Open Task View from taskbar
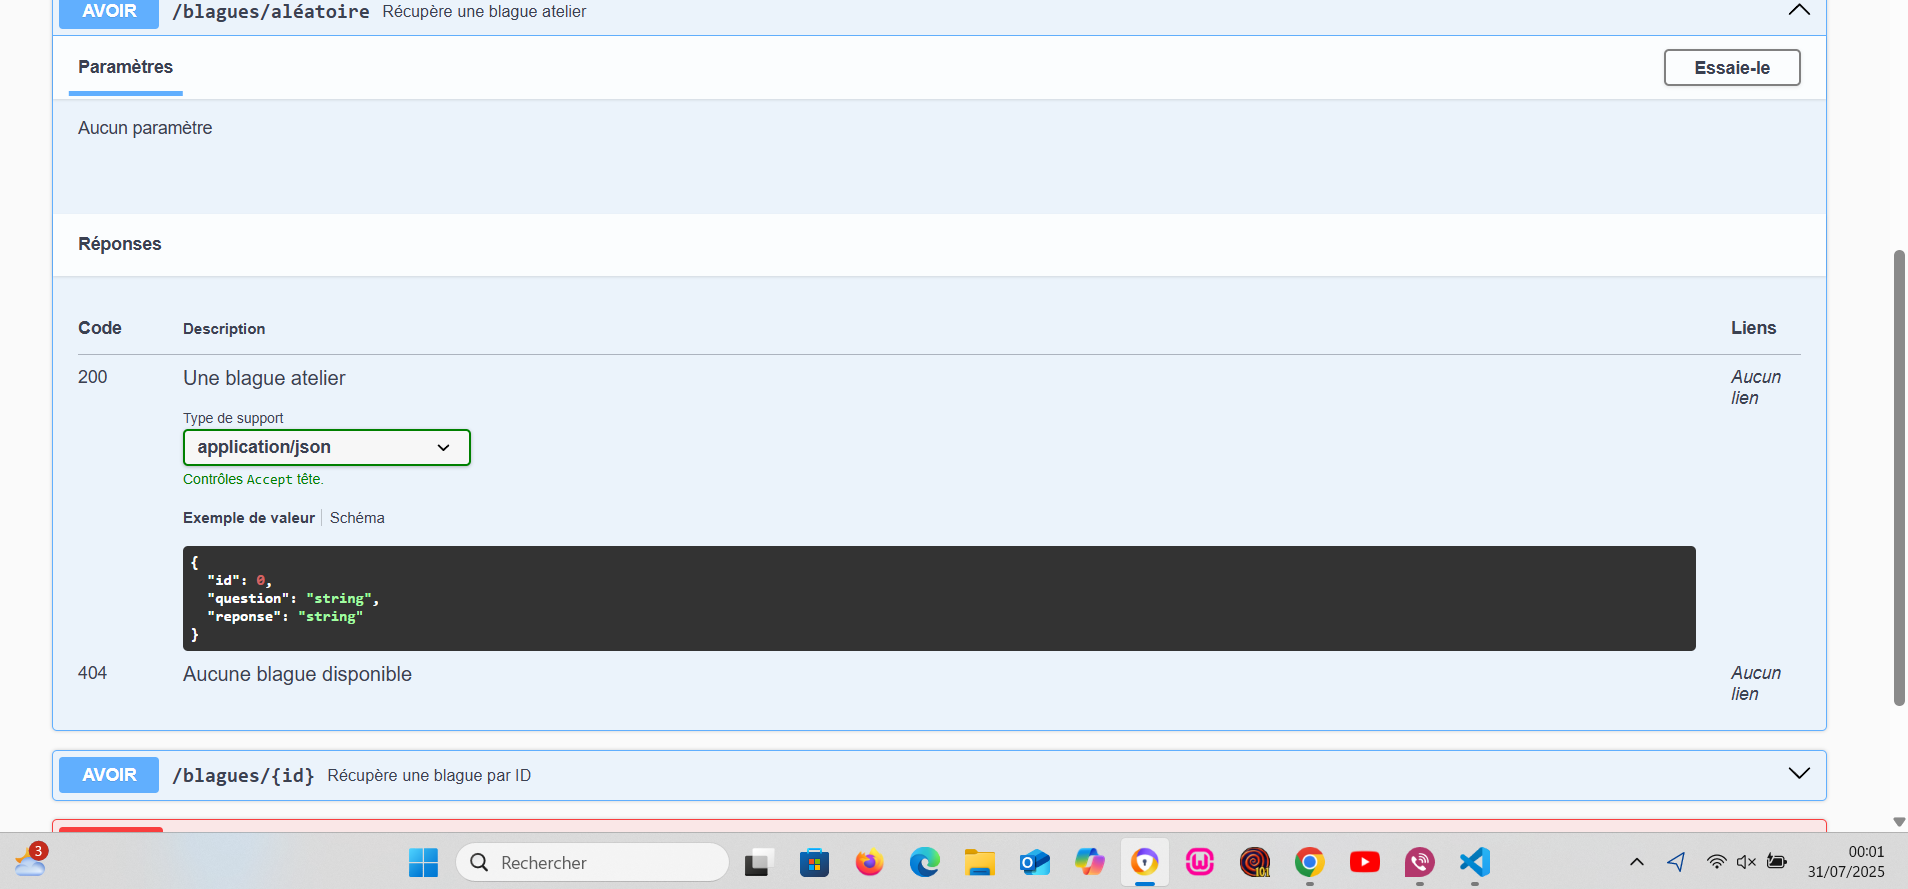 pos(759,862)
